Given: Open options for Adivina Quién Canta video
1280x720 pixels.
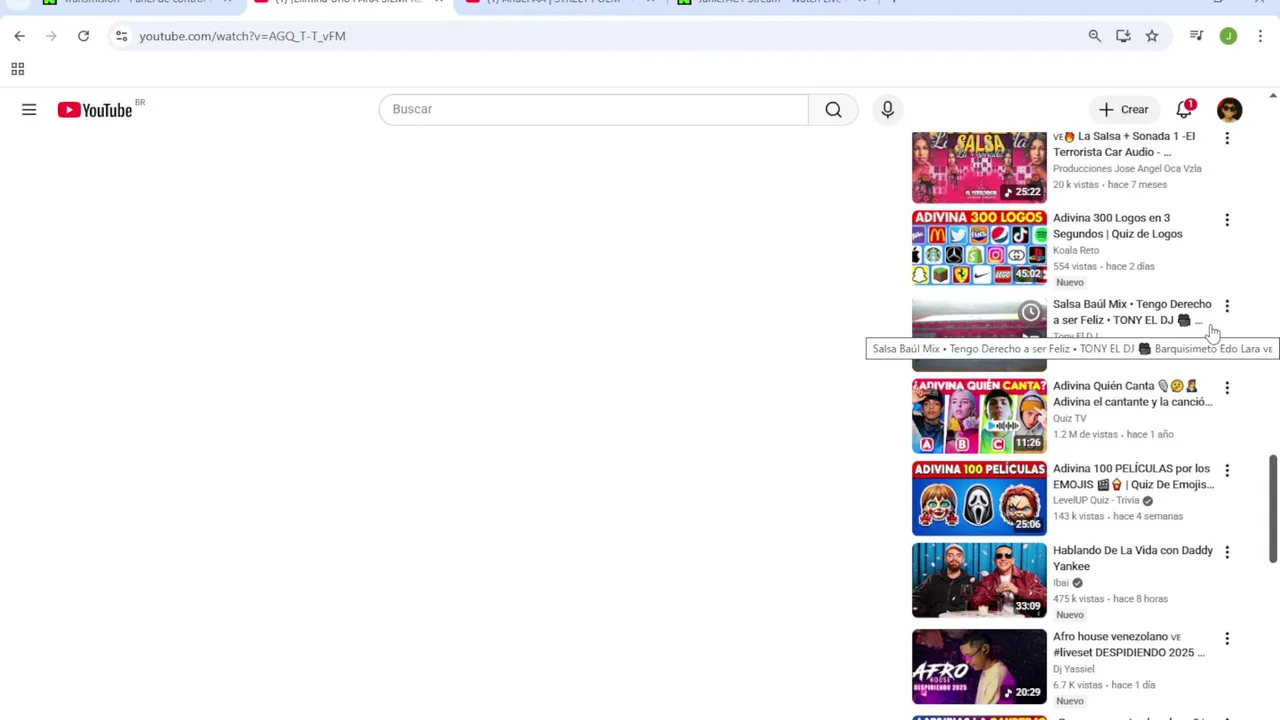Looking at the screenshot, I should pyautogui.click(x=1227, y=388).
